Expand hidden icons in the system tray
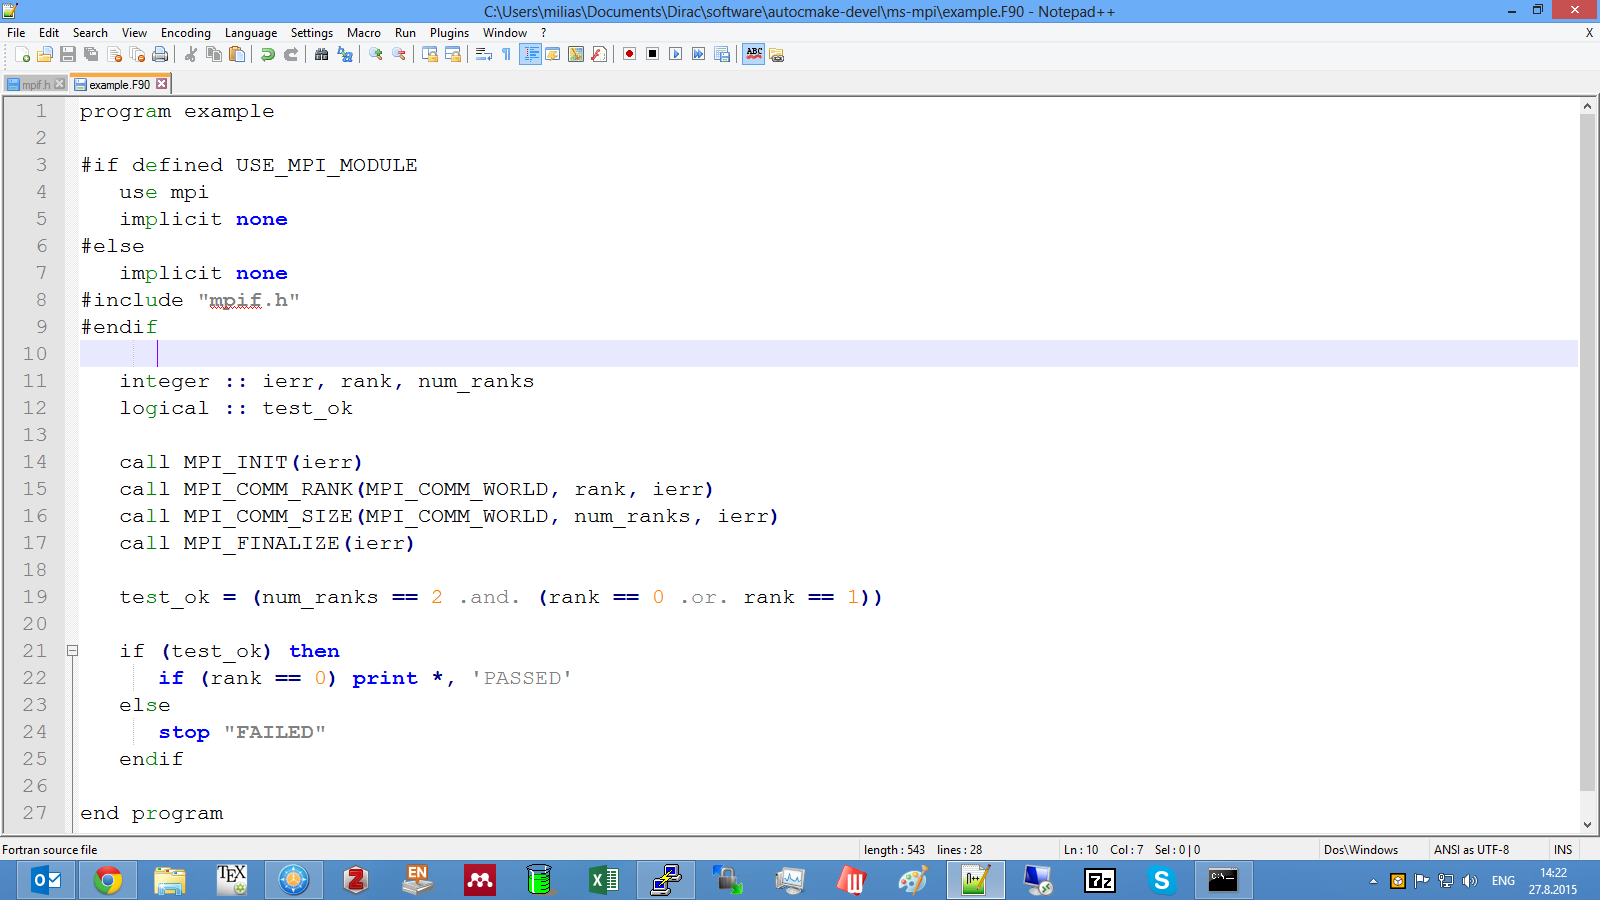1600x900 pixels. pos(1373,880)
